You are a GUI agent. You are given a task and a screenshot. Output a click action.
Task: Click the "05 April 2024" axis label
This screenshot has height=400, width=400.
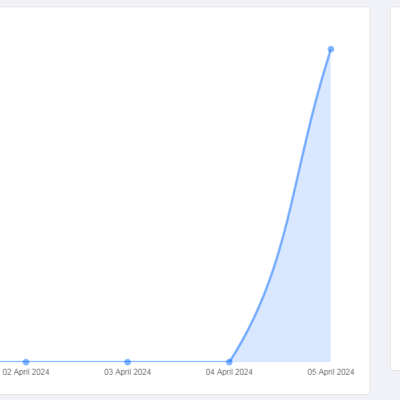[x=331, y=372]
